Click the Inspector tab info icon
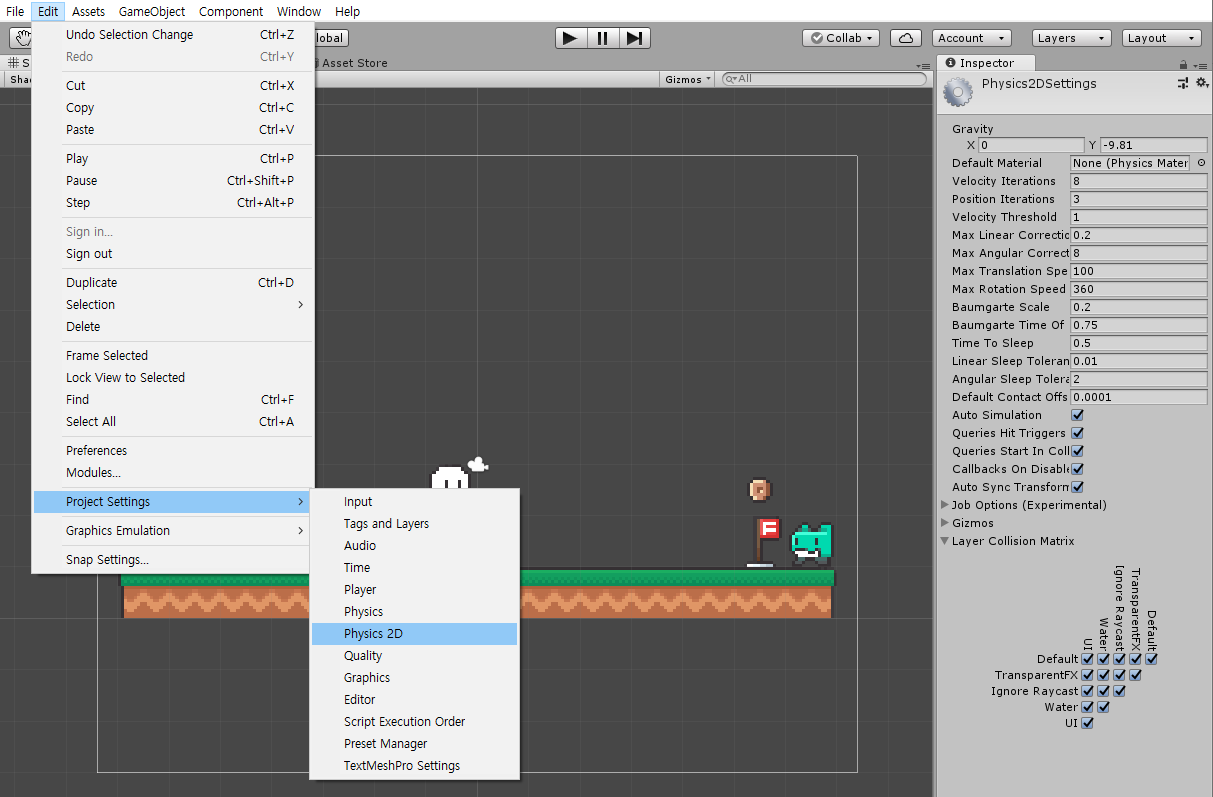This screenshot has width=1213, height=797. [951, 63]
